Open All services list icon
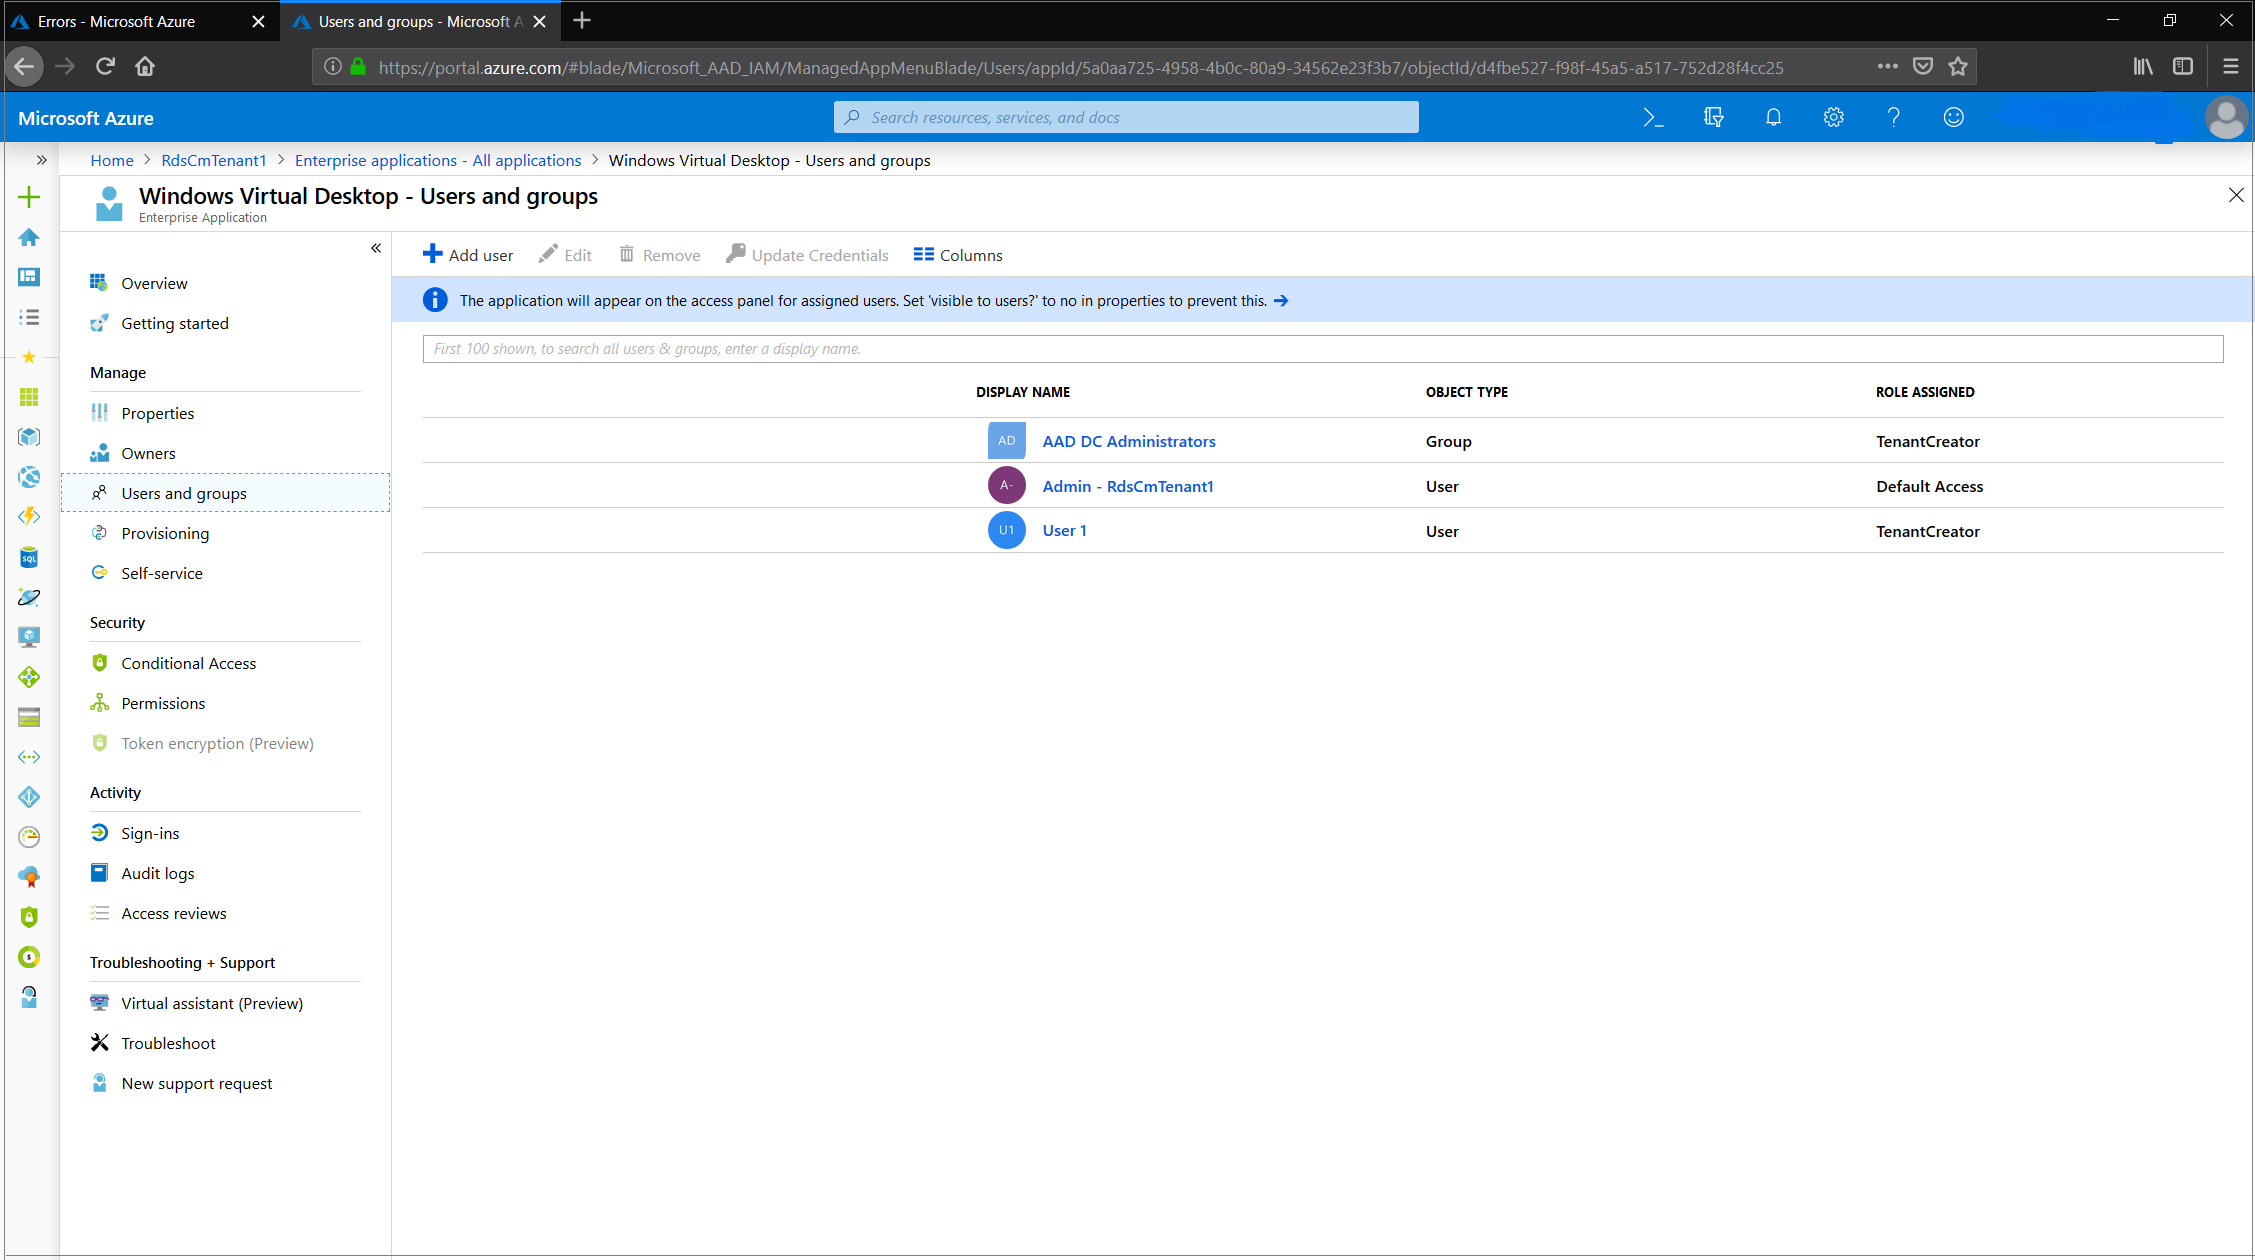Image resolution: width=2255 pixels, height=1260 pixels. (29, 317)
